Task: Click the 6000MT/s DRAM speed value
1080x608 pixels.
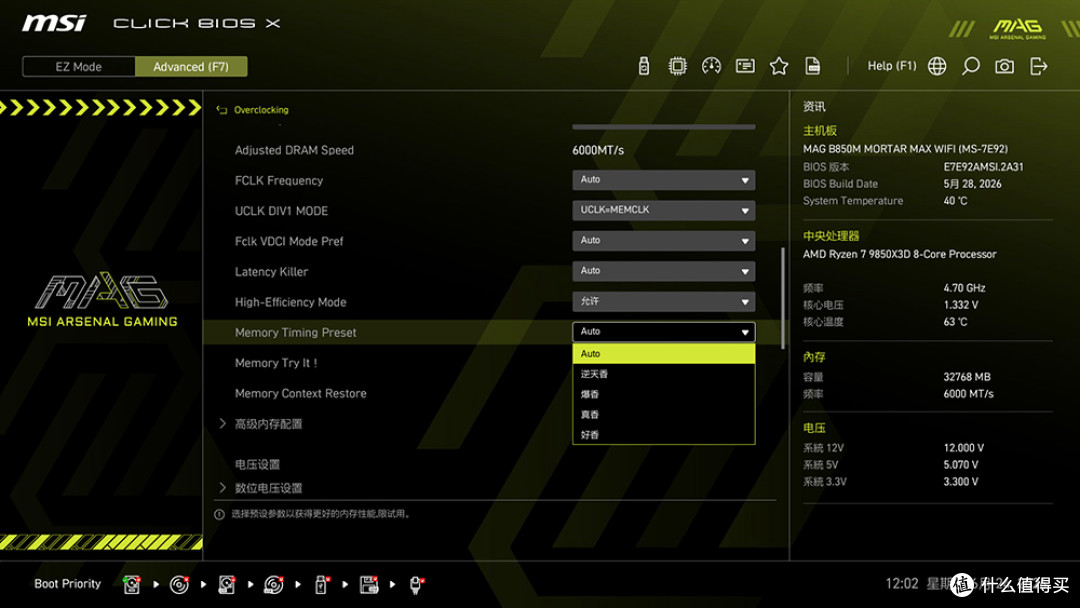Action: click(598, 150)
